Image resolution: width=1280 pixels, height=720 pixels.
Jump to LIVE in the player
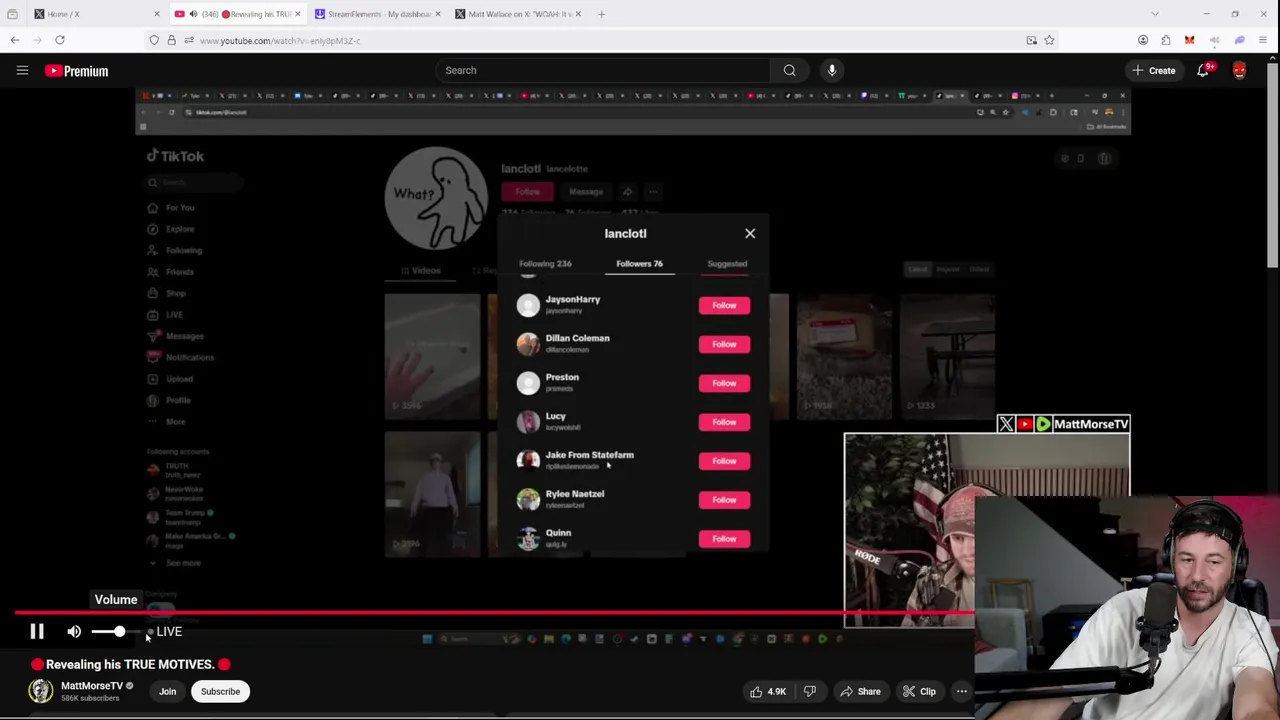point(165,631)
